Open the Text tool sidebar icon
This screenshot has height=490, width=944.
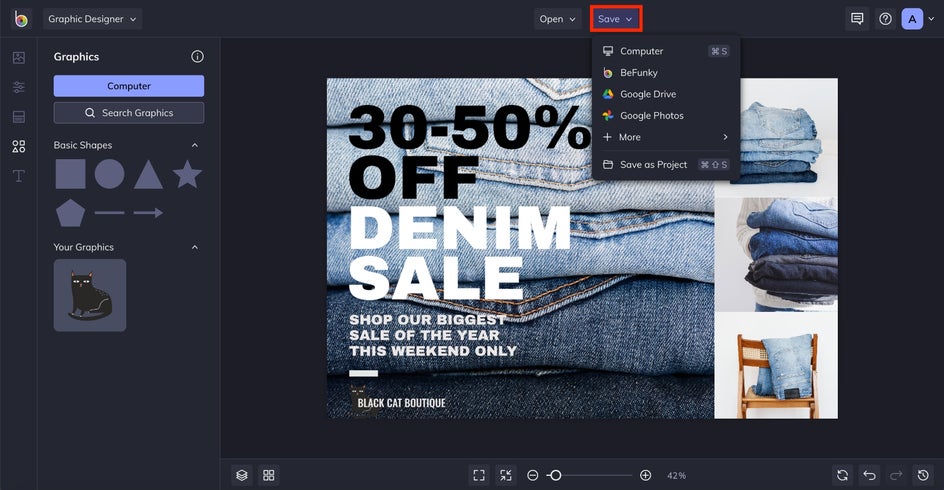(x=19, y=176)
